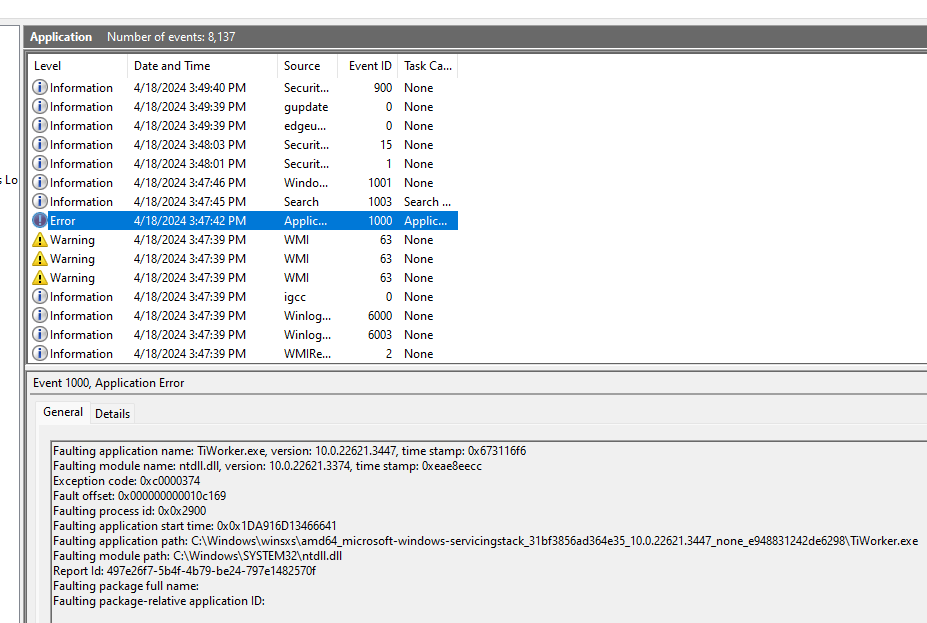This screenshot has height=623, width=927.
Task: Click the Information icon in the gupdate row
Action: click(40, 106)
